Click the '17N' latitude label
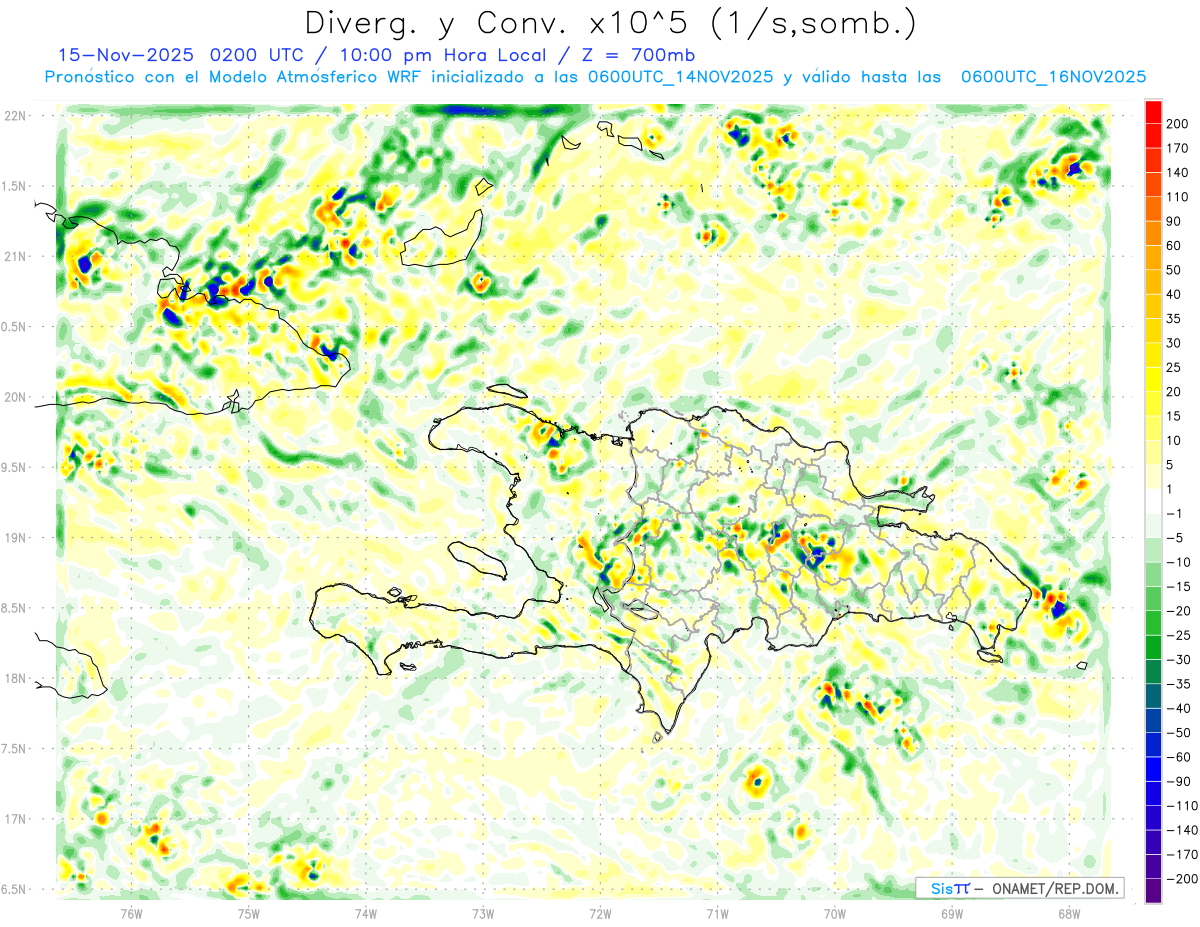Image resolution: width=1200 pixels, height=927 pixels. pos(15,819)
